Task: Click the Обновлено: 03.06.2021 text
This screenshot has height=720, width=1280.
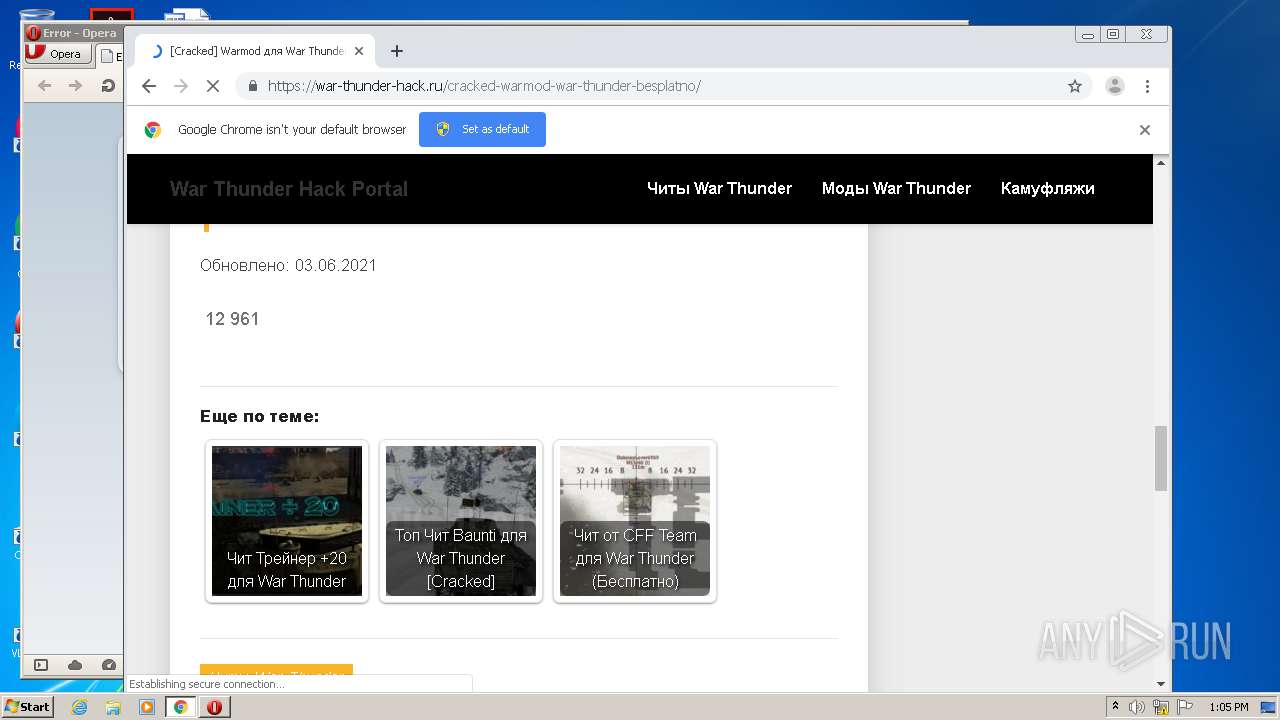Action: click(x=288, y=265)
